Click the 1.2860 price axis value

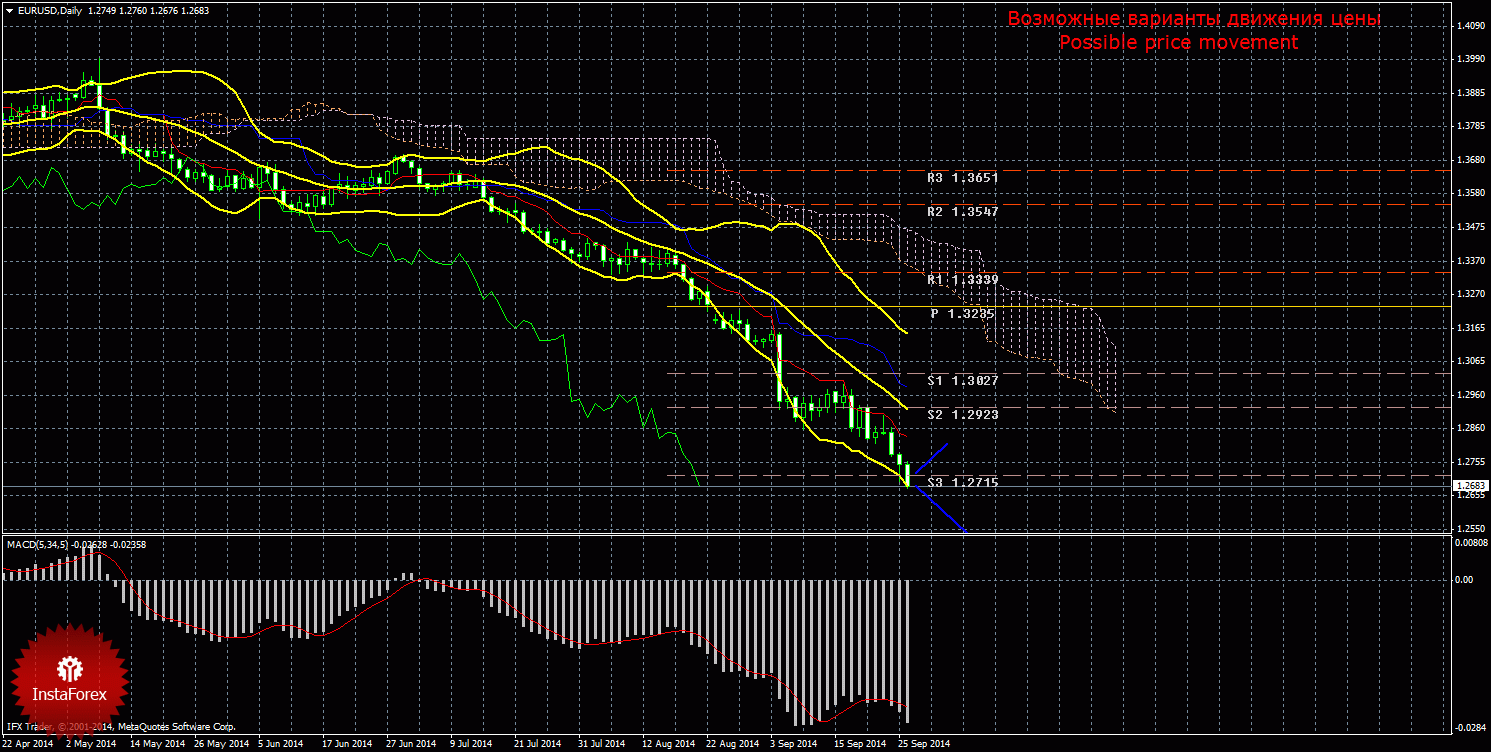point(1469,429)
